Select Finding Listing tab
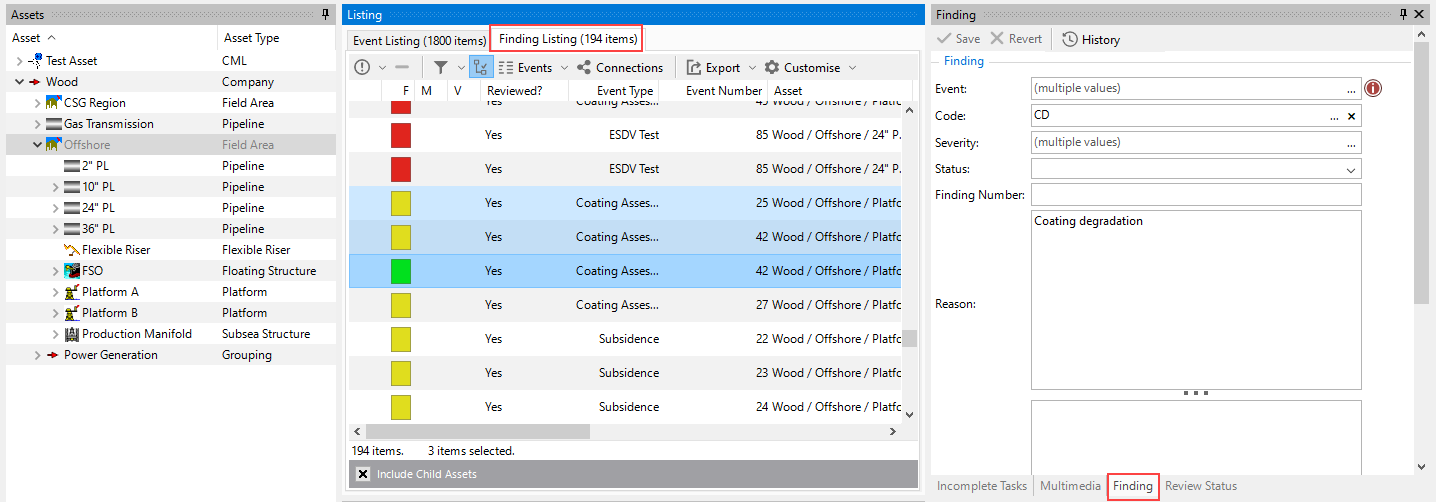The width and height of the screenshot is (1438, 502). coord(567,39)
